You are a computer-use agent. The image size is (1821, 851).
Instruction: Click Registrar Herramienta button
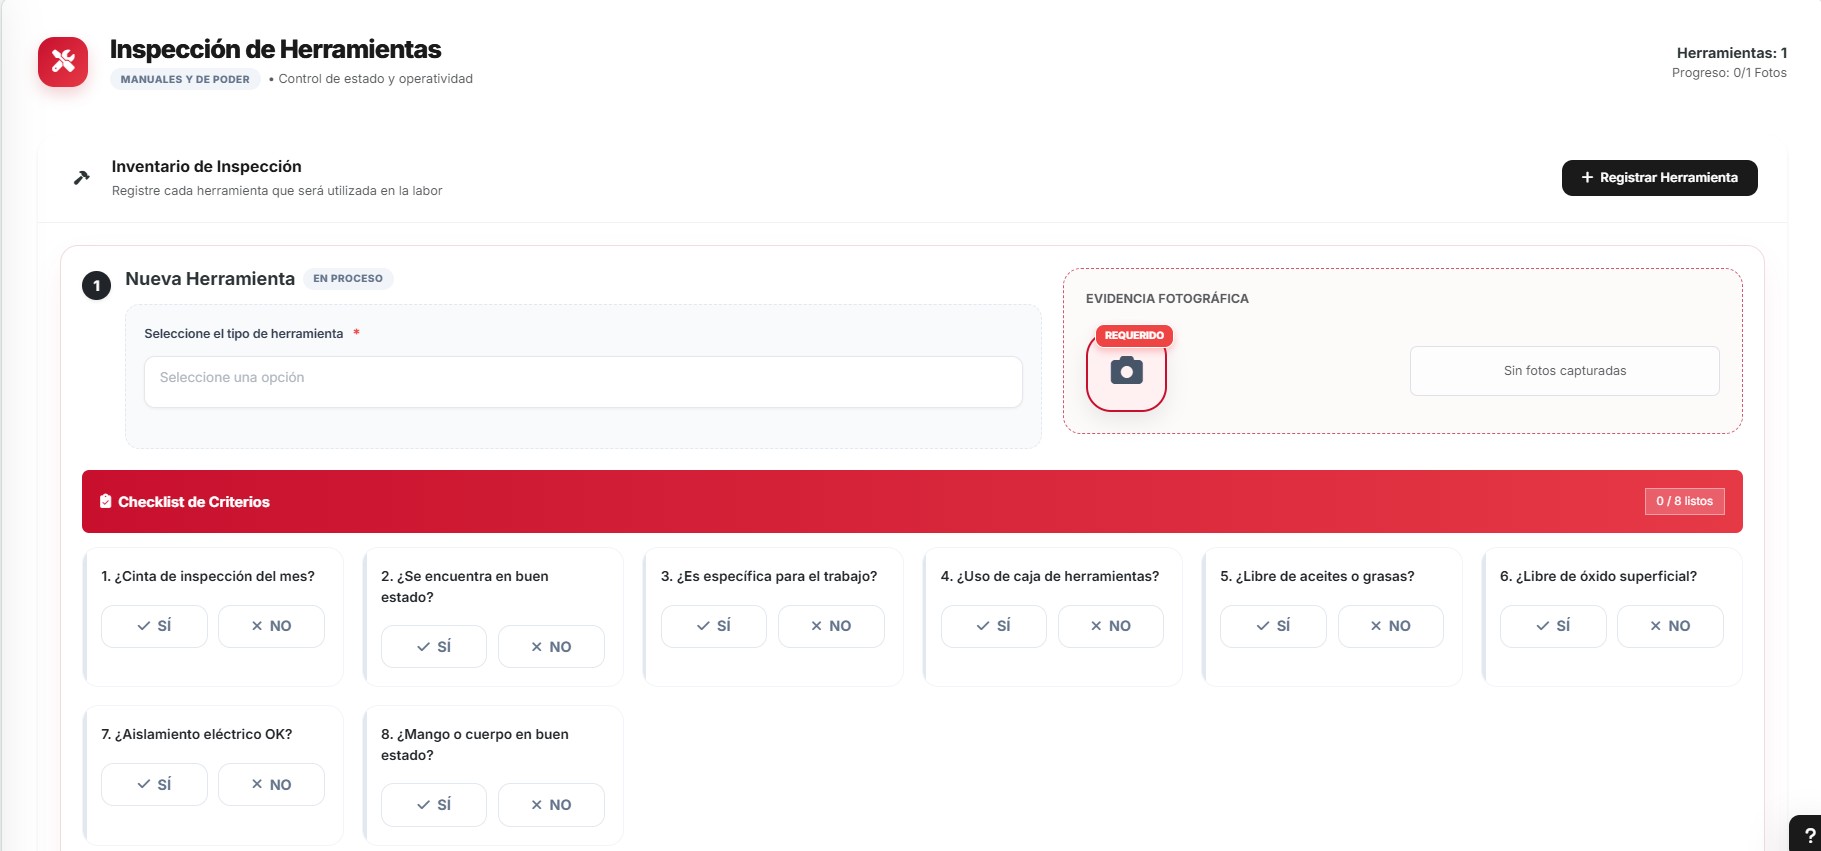[x=1660, y=178]
